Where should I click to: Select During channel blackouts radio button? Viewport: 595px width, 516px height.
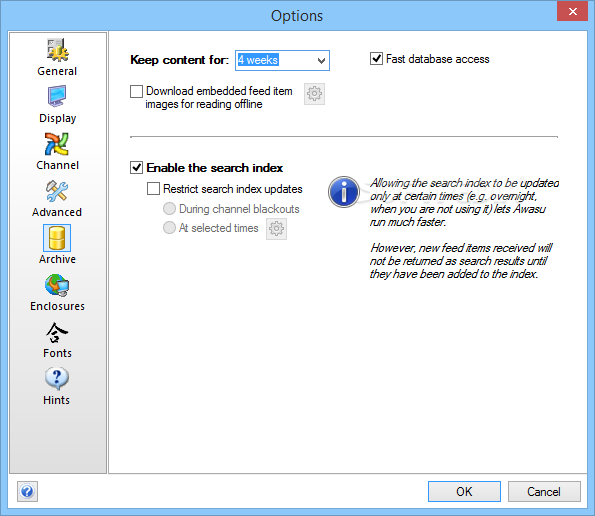coord(169,208)
